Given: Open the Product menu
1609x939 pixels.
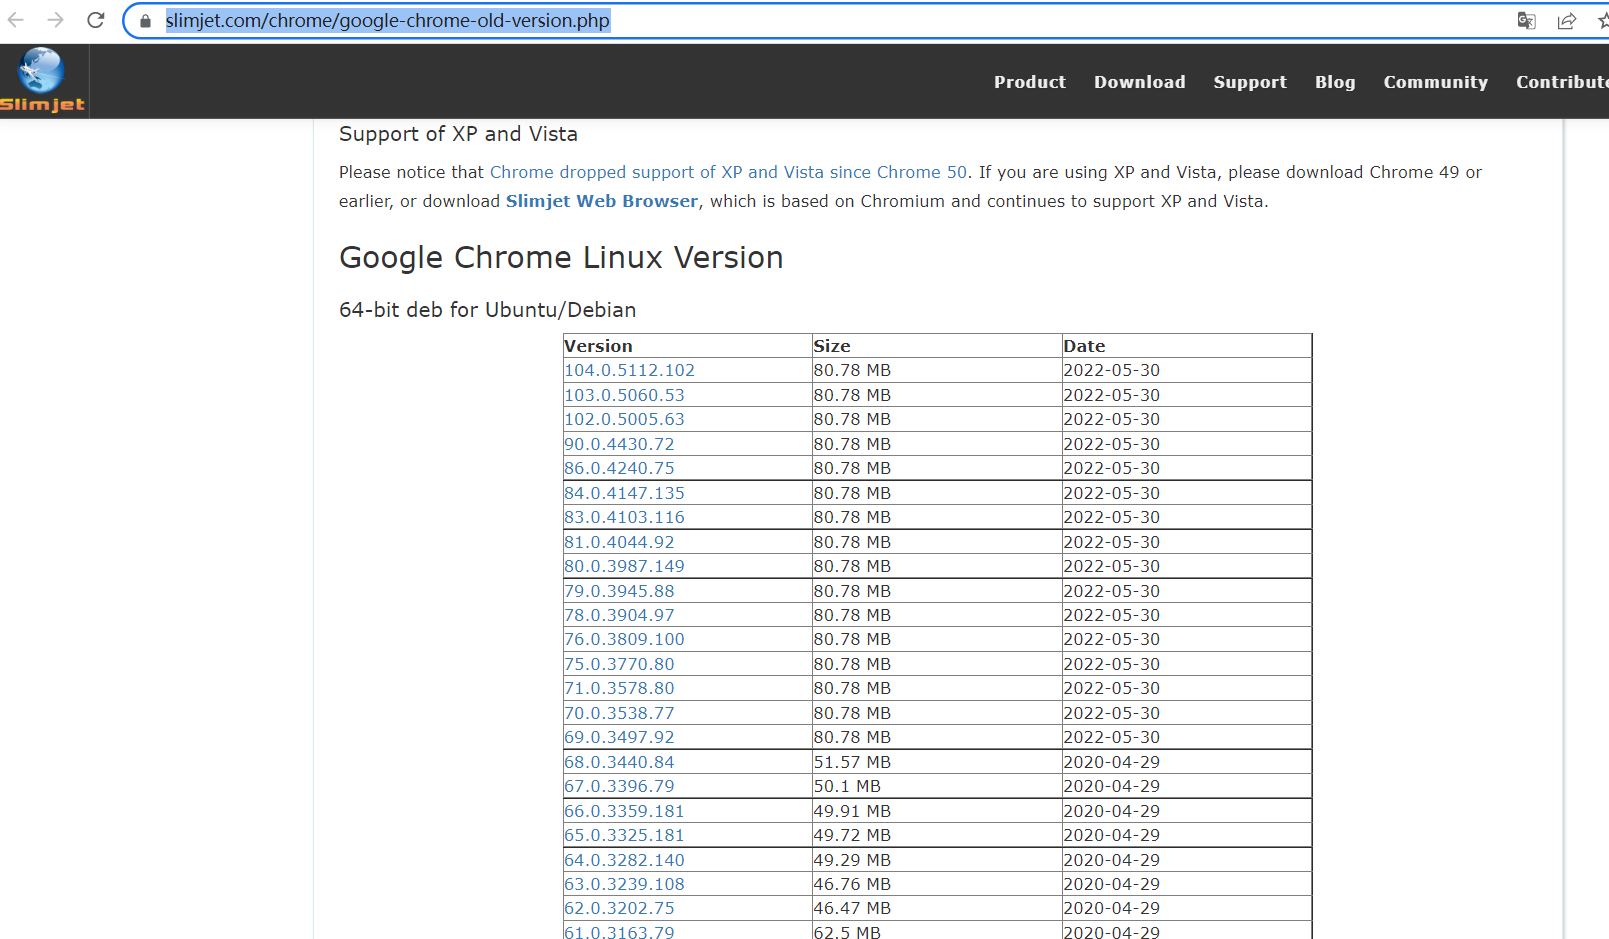Looking at the screenshot, I should click(1030, 82).
